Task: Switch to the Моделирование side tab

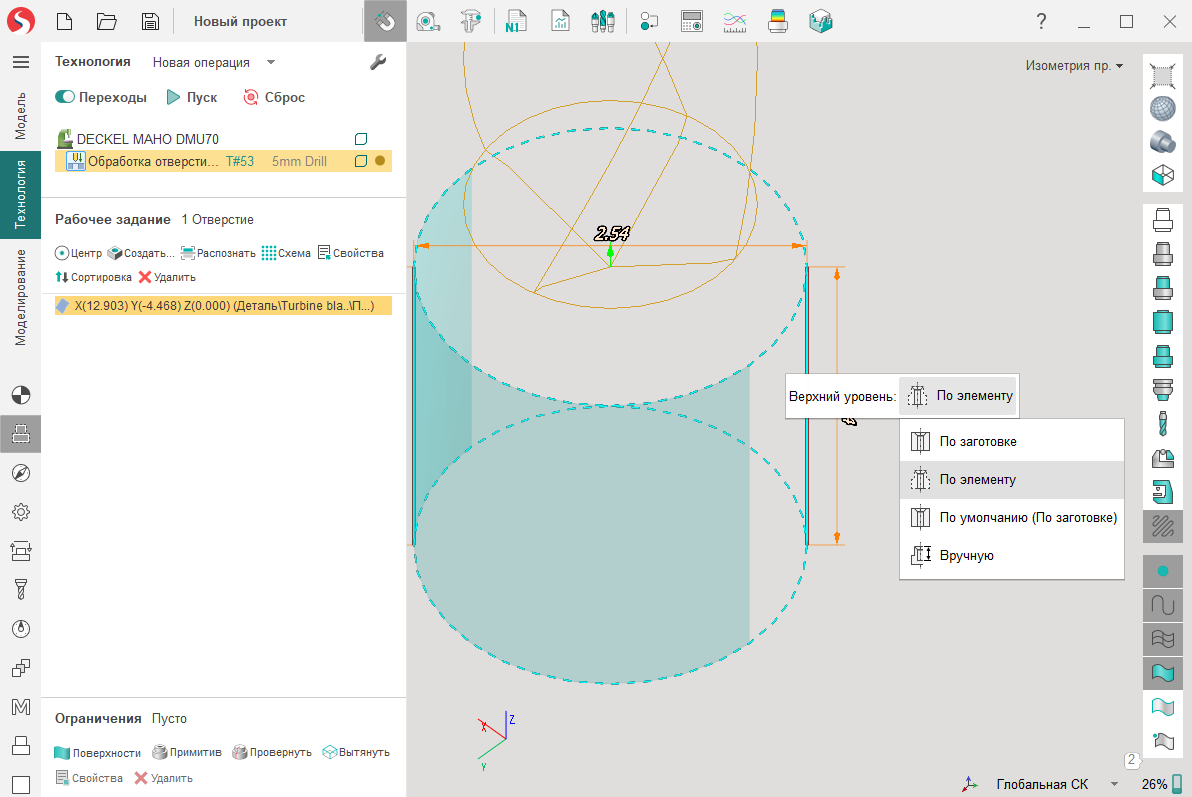Action: [x=20, y=298]
